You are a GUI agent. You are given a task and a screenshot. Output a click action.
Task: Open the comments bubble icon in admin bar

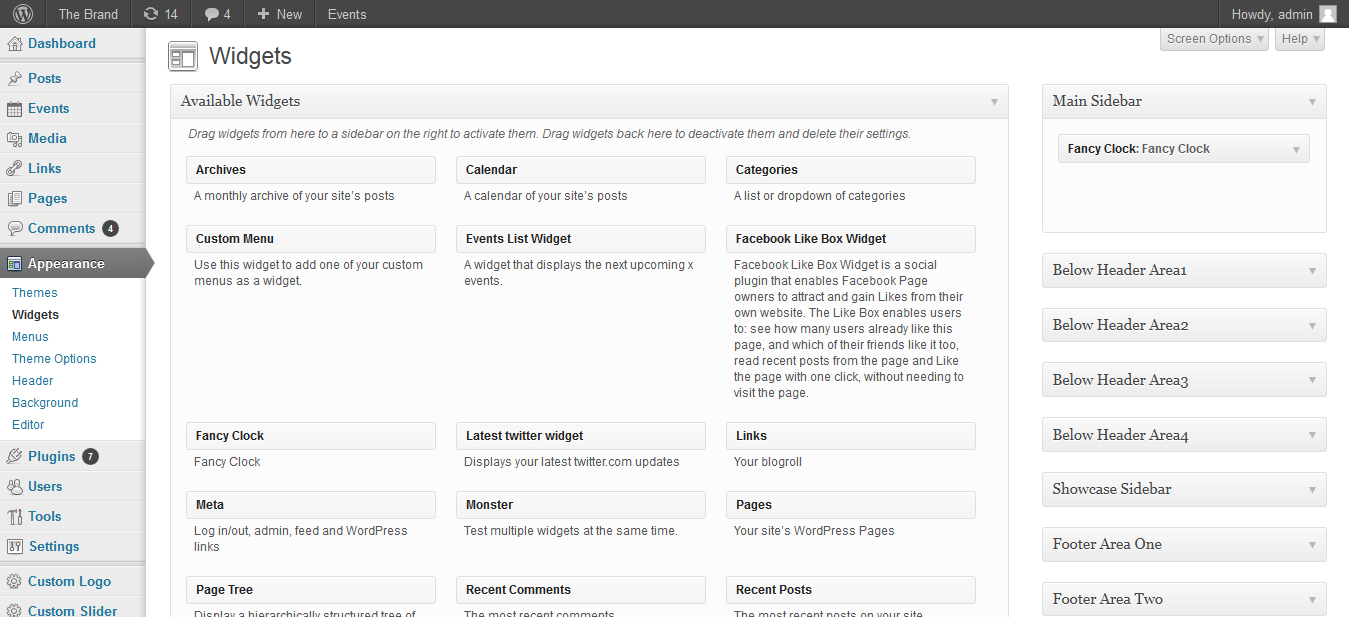(x=211, y=14)
